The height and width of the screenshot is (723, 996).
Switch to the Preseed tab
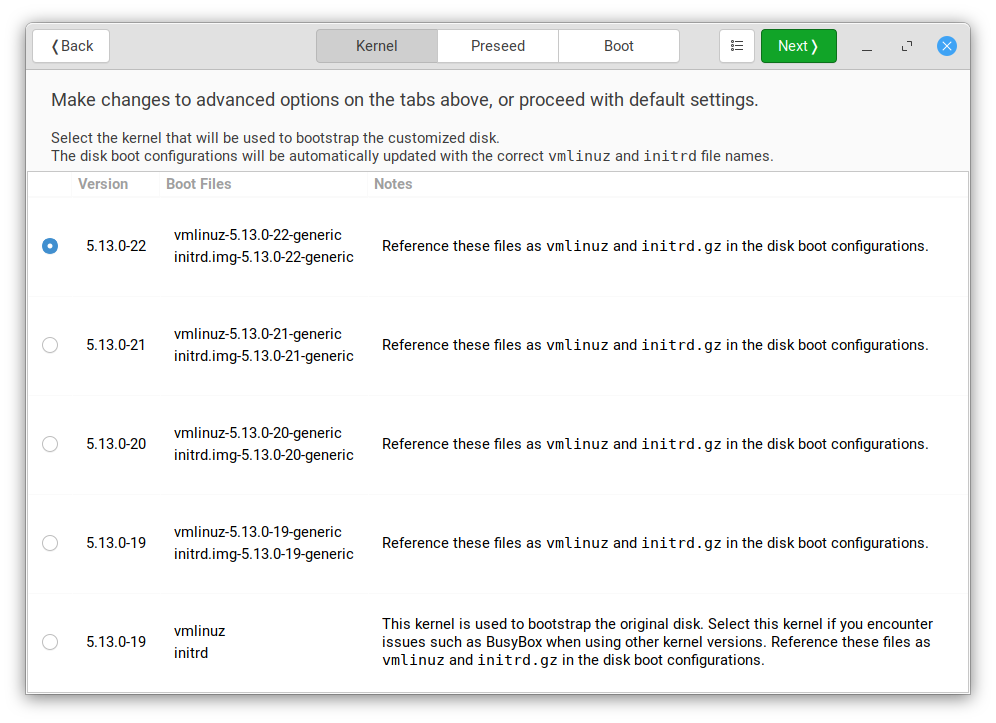pyautogui.click(x=498, y=46)
